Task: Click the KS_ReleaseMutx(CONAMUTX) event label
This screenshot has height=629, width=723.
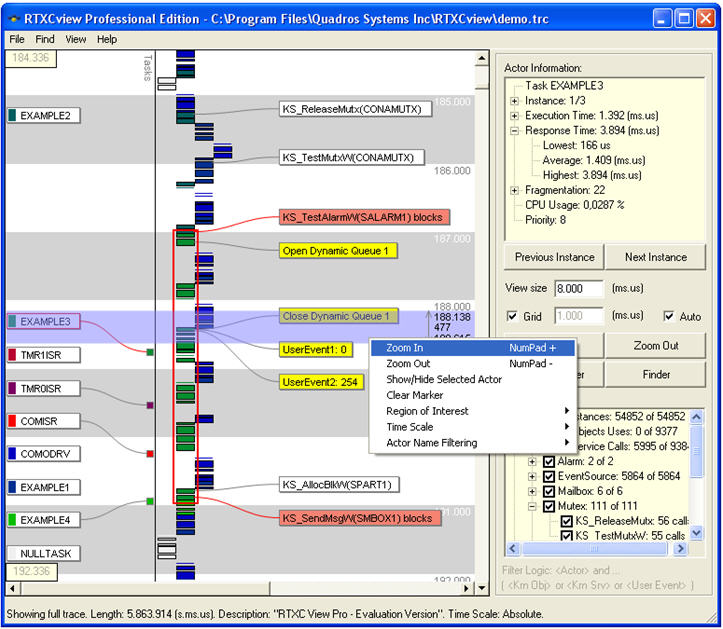Action: 356,109
